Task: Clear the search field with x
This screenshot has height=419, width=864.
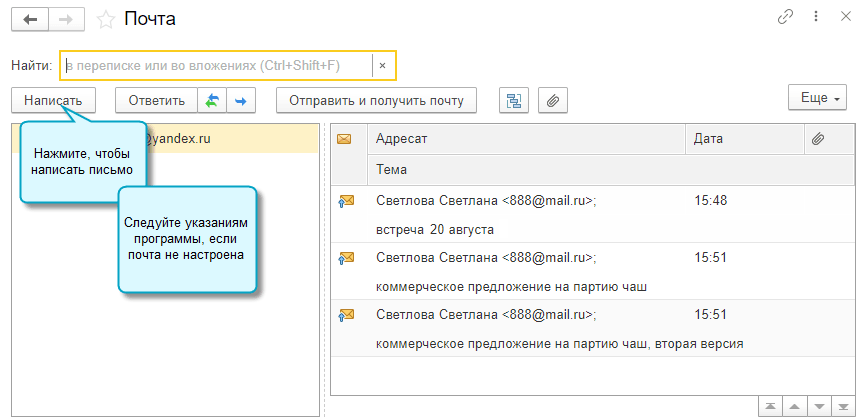Action: (383, 66)
